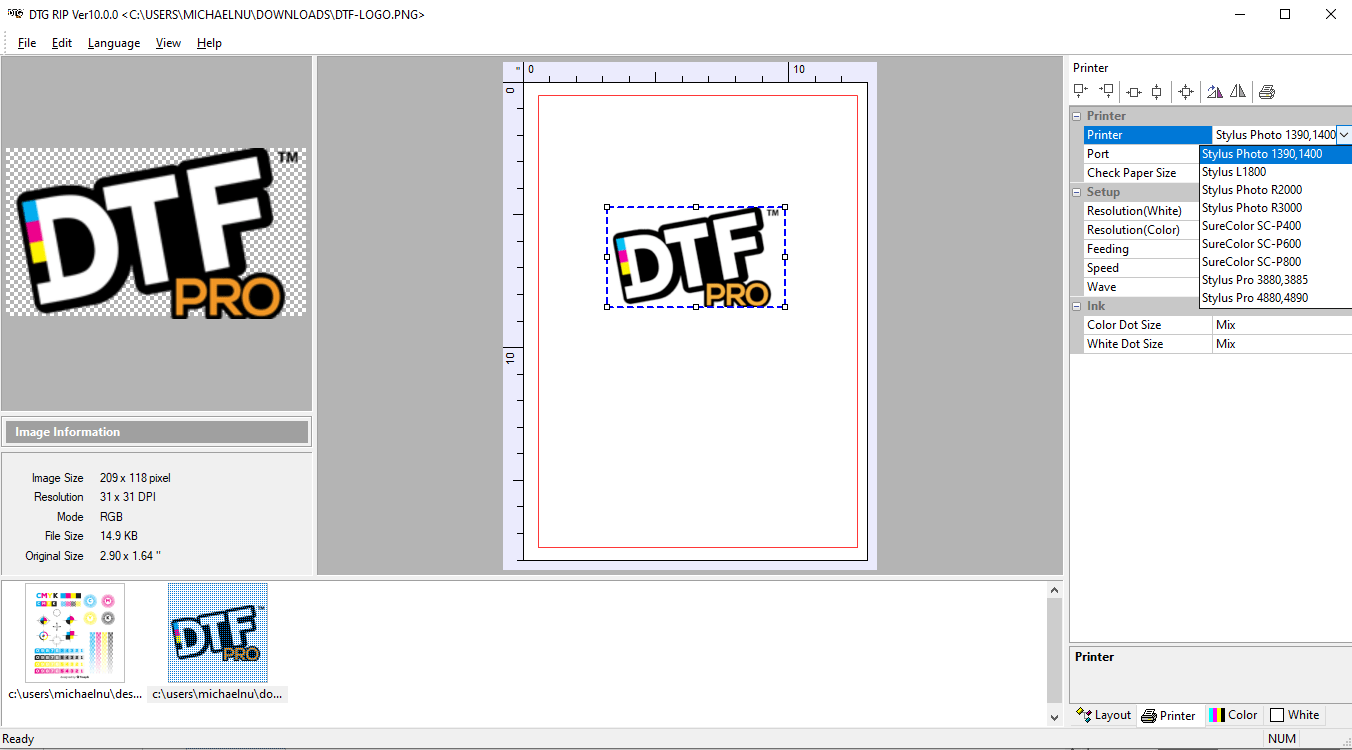The image size is (1352, 750).
Task: Switch to the Printer tab
Action: coord(1168,715)
